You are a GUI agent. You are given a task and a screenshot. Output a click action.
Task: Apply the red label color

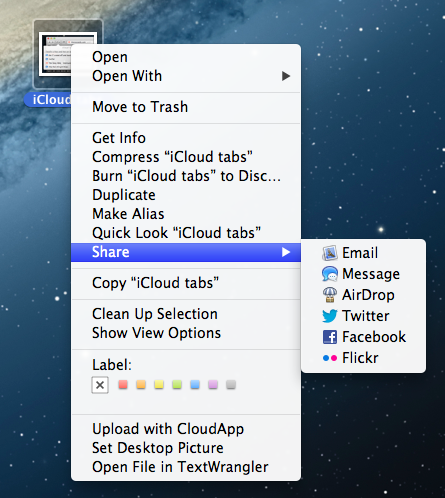tap(123, 385)
